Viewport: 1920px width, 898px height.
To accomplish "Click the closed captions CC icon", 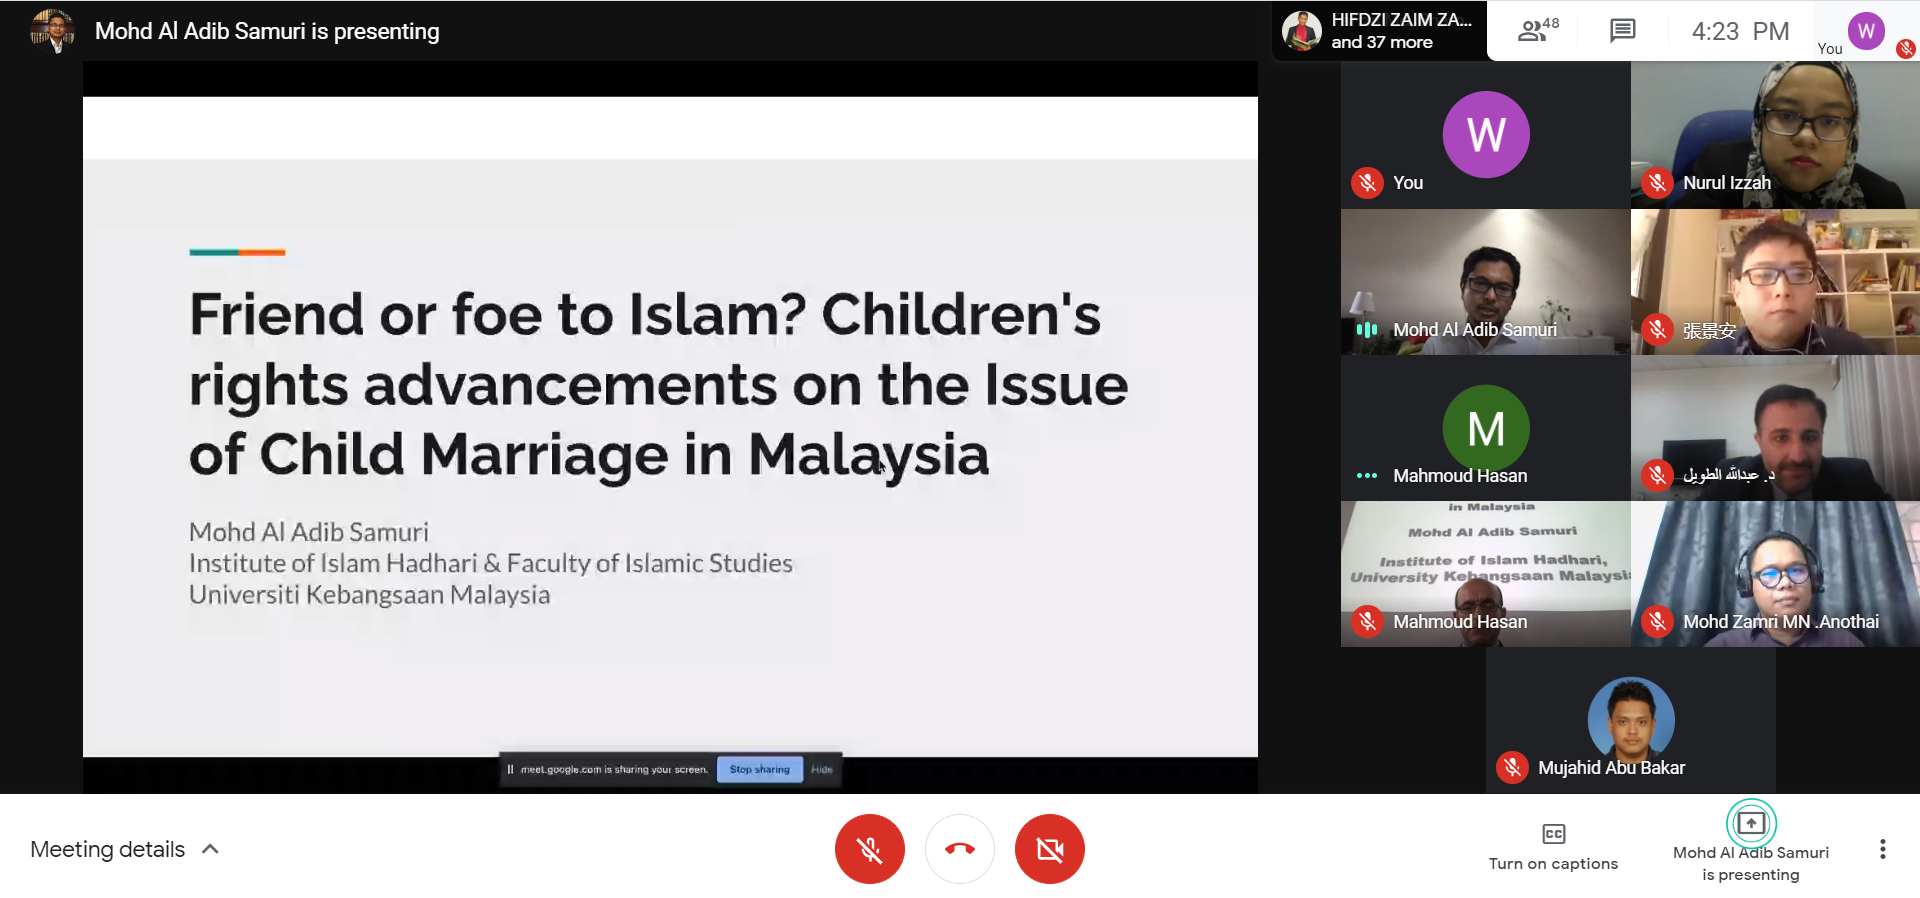I will coord(1553,834).
